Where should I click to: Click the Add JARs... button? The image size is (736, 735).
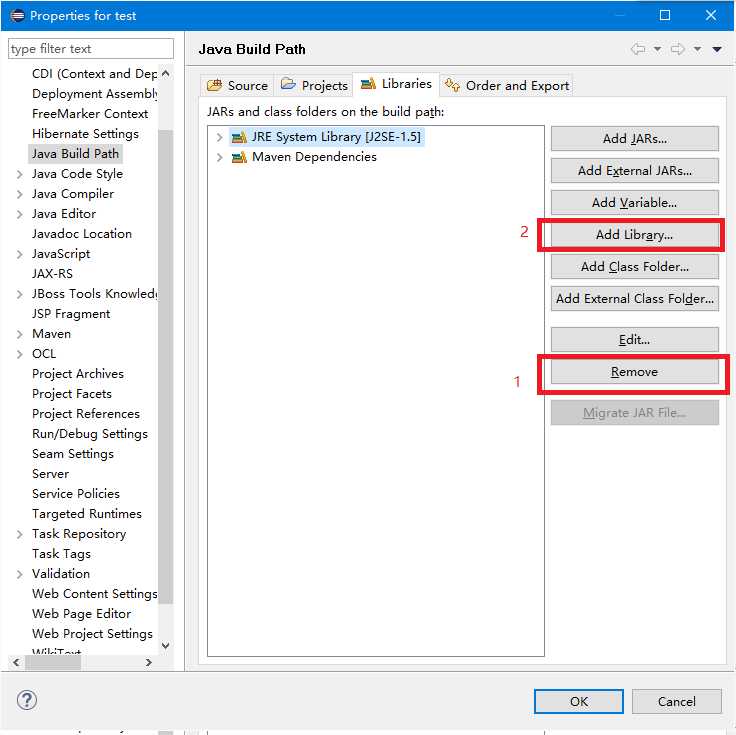(x=635, y=138)
